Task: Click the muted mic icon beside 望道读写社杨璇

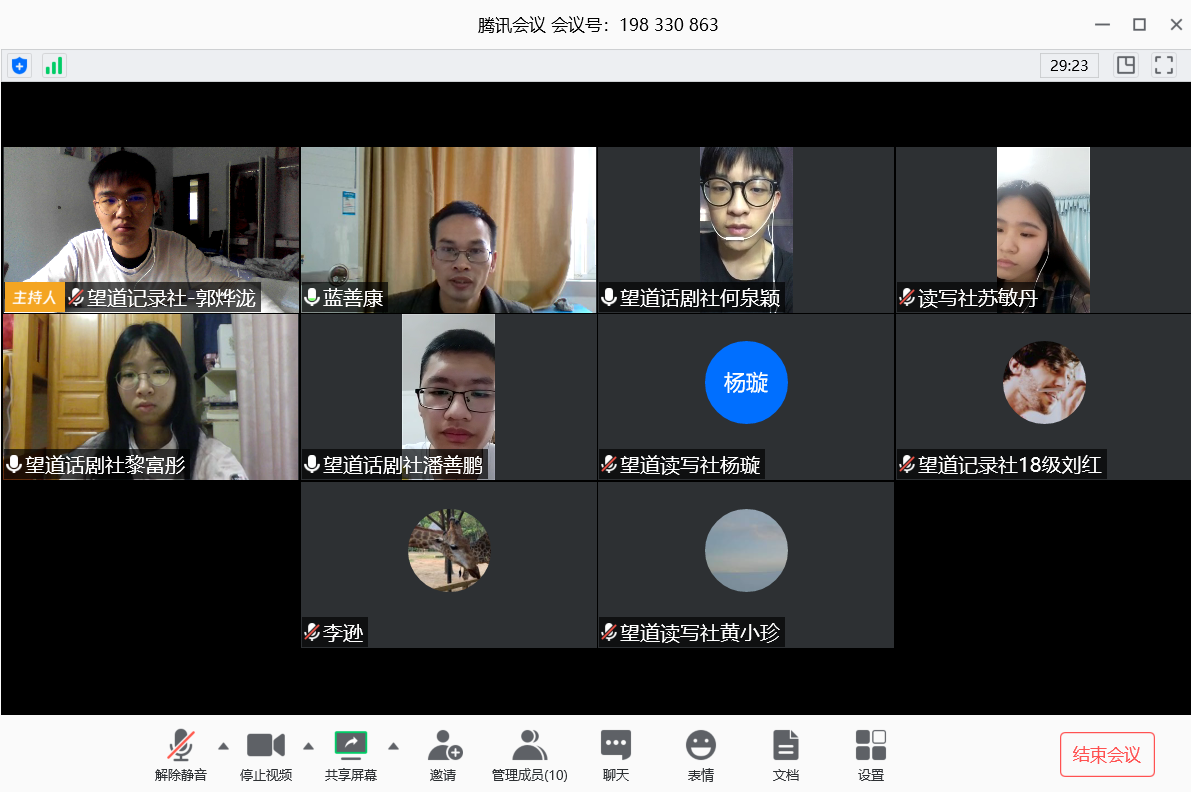Action: pos(608,464)
